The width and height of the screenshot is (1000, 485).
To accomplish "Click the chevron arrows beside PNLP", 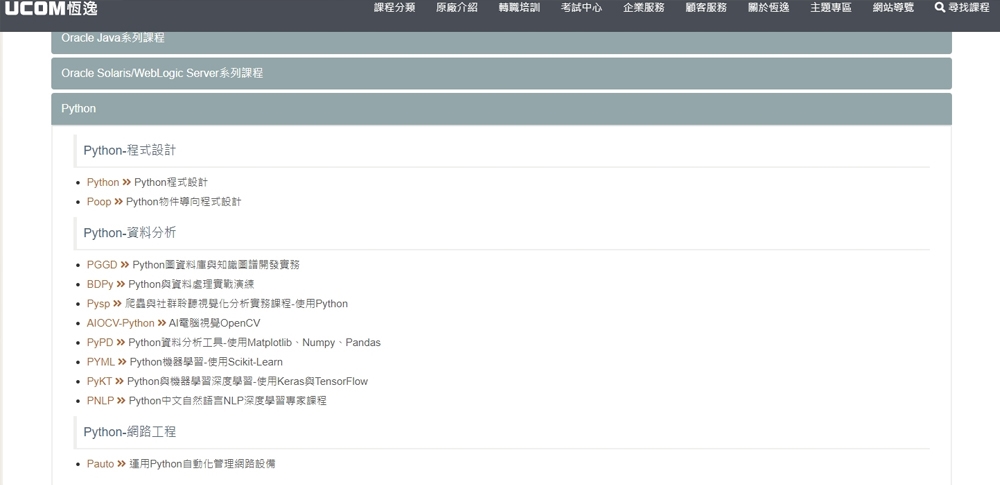I will point(121,401).
